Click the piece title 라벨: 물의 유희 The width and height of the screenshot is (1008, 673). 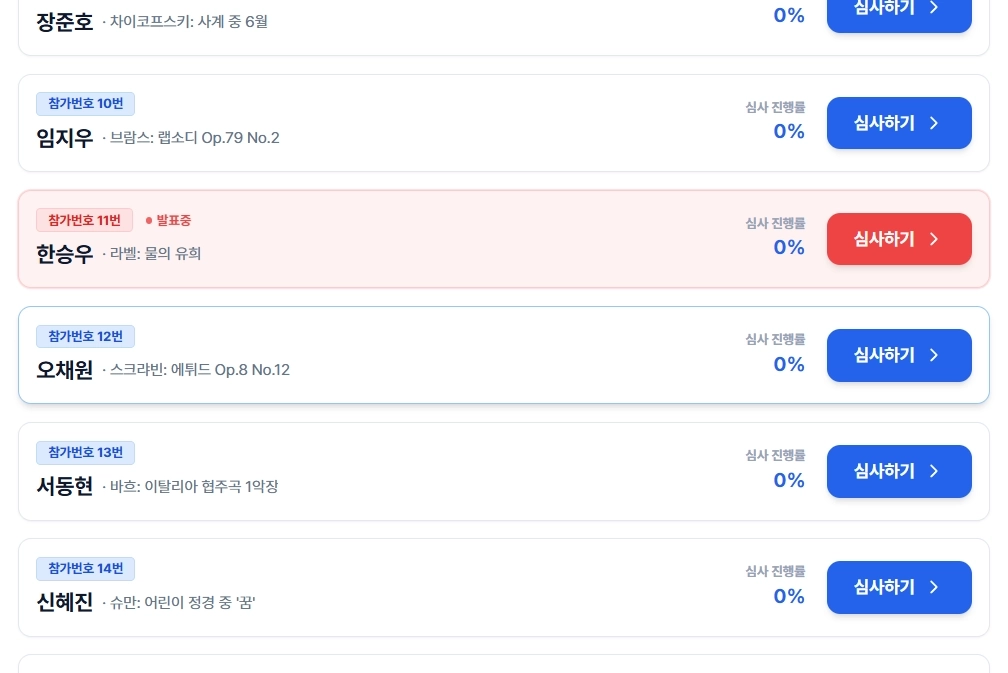click(156, 253)
